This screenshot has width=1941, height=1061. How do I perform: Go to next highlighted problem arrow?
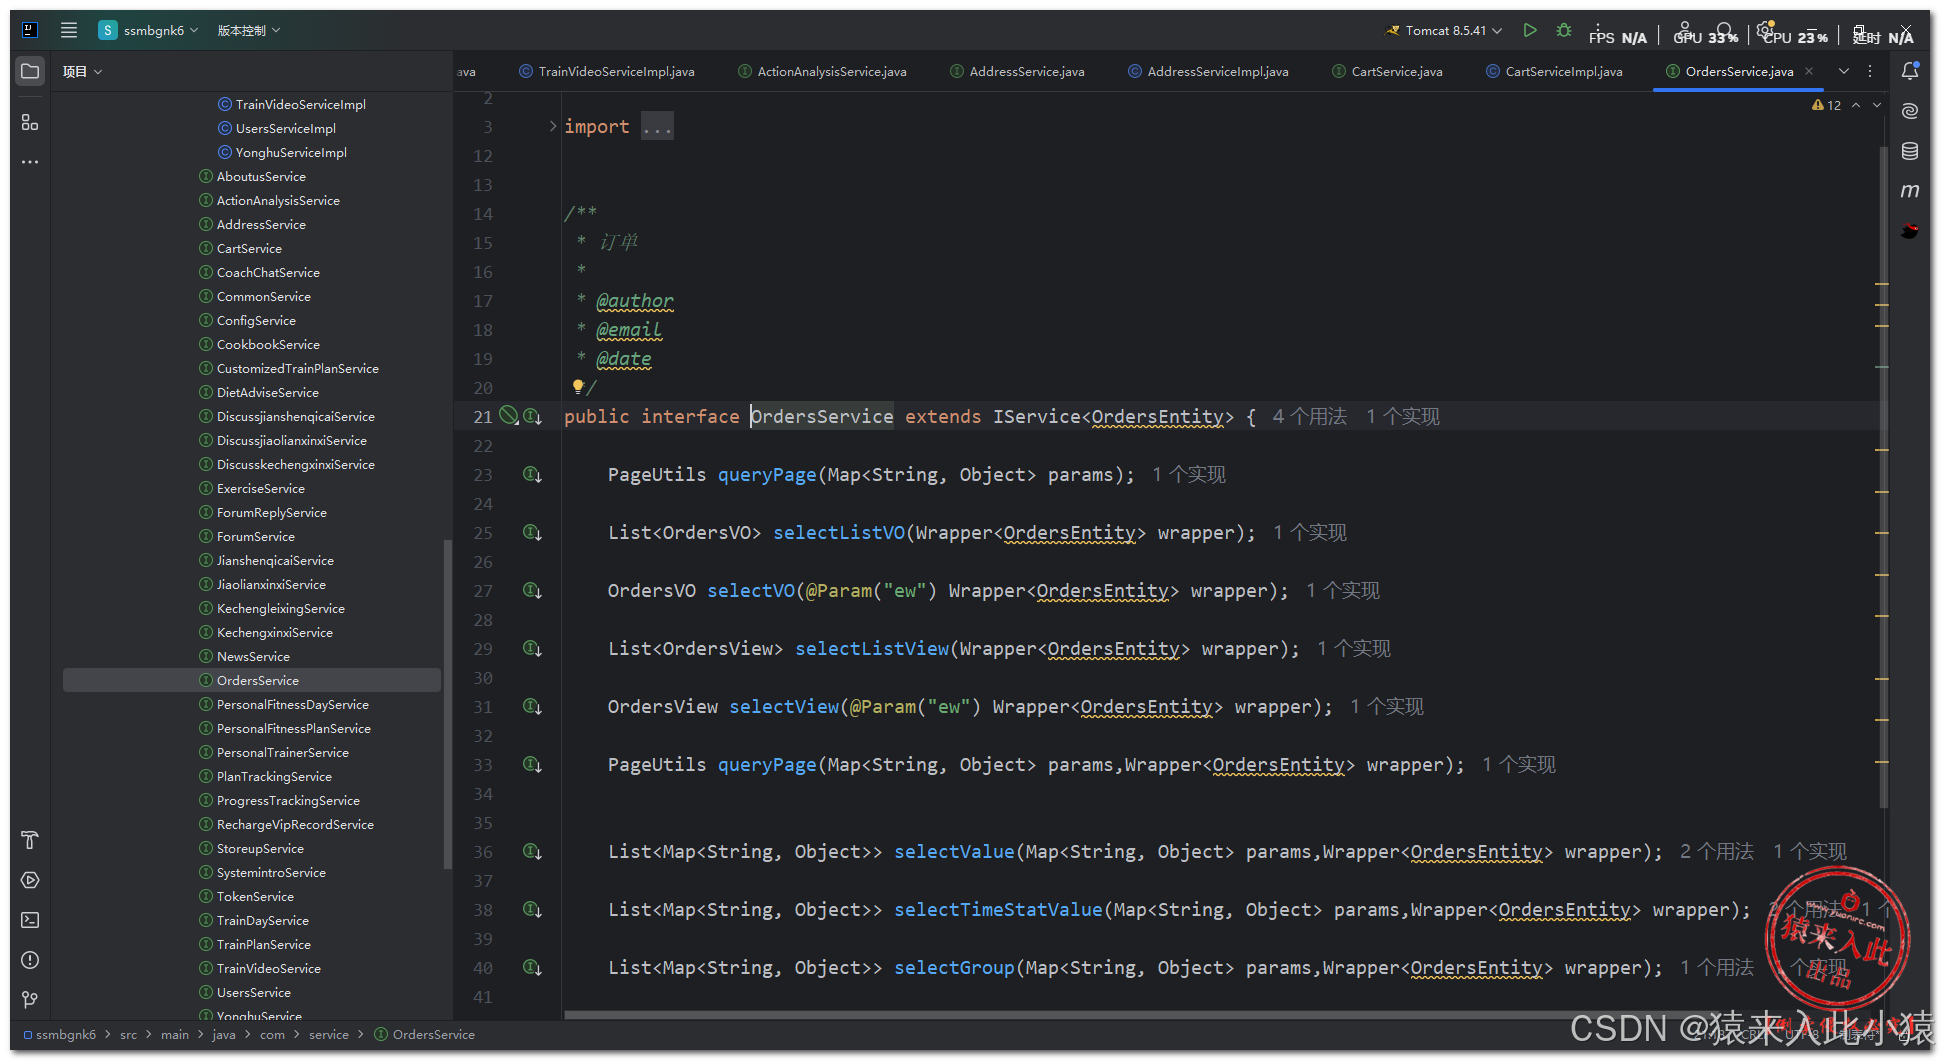point(1877,105)
